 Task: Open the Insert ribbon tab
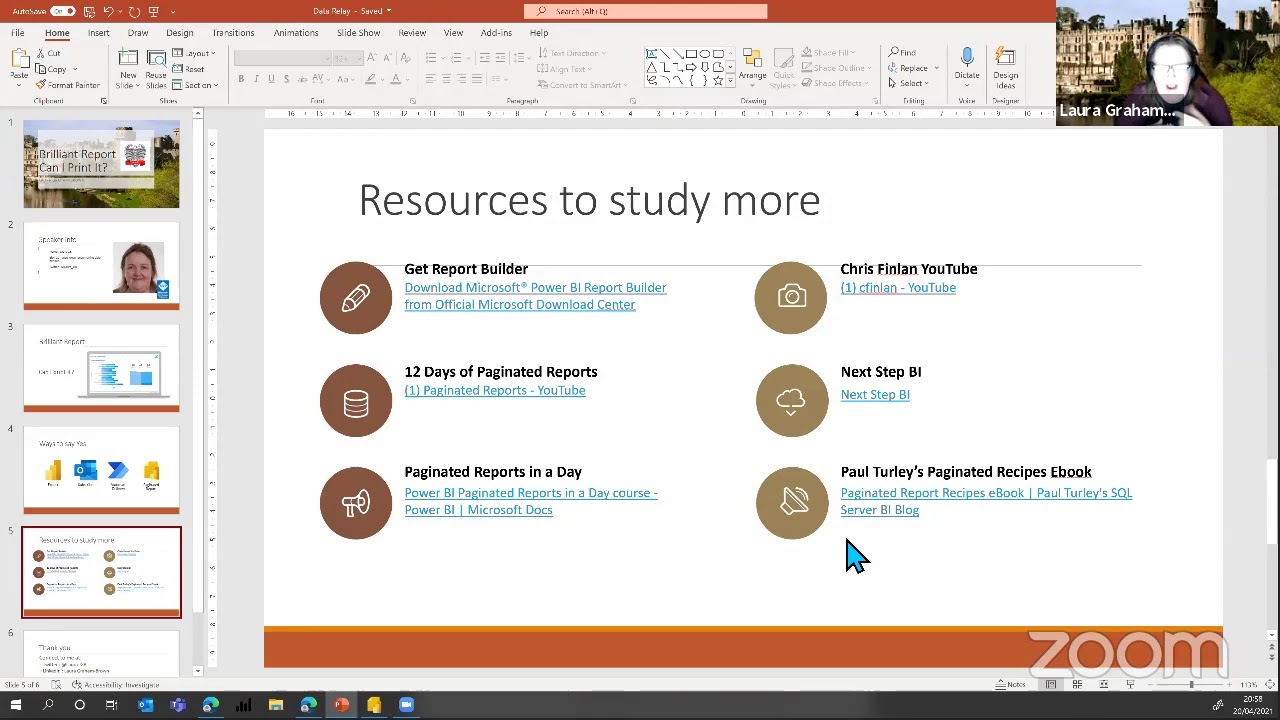(x=98, y=33)
